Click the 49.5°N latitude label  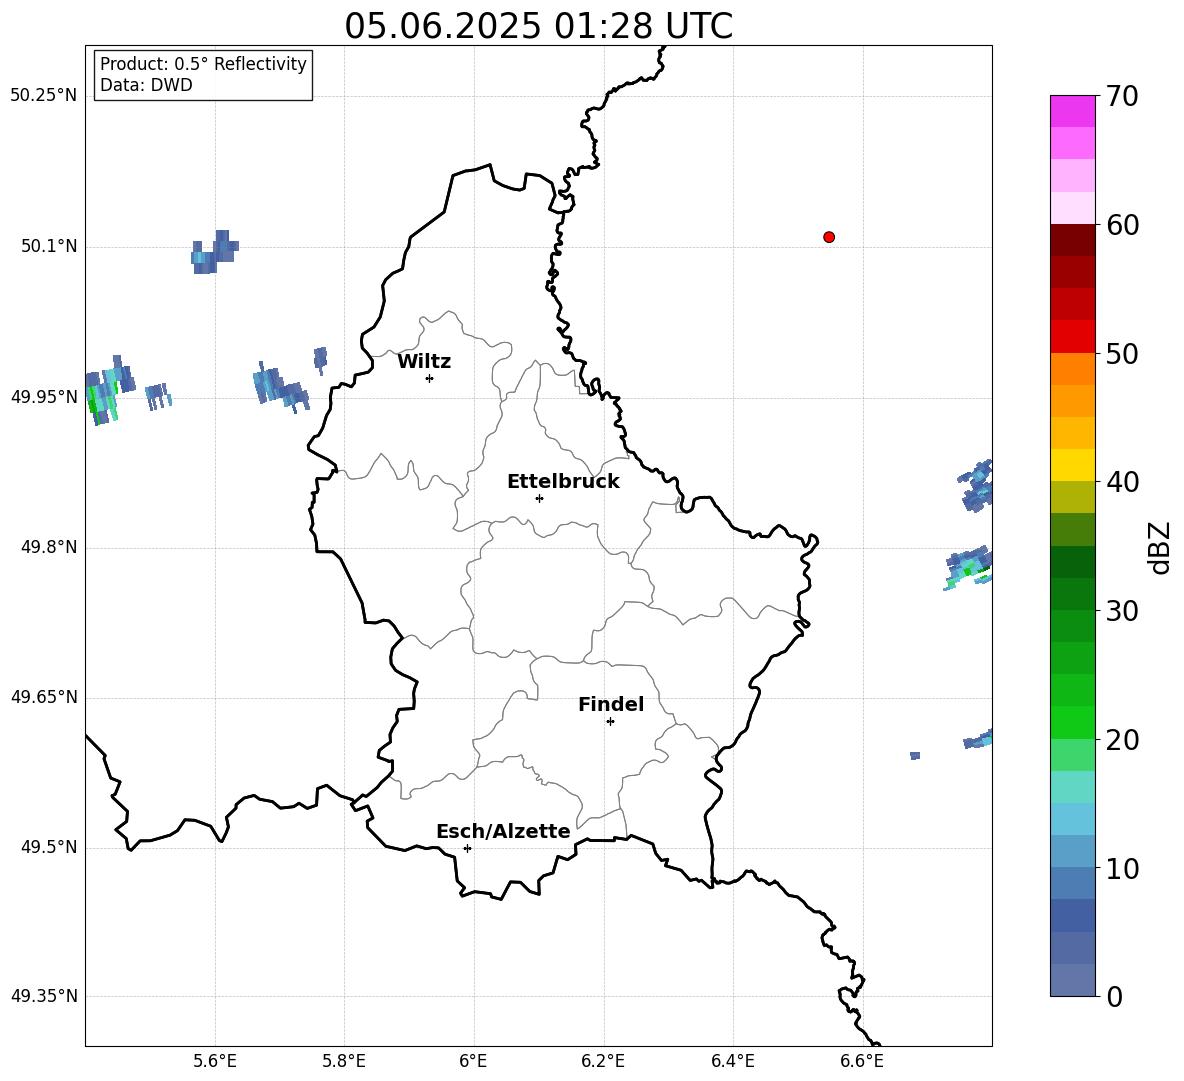(x=48, y=847)
